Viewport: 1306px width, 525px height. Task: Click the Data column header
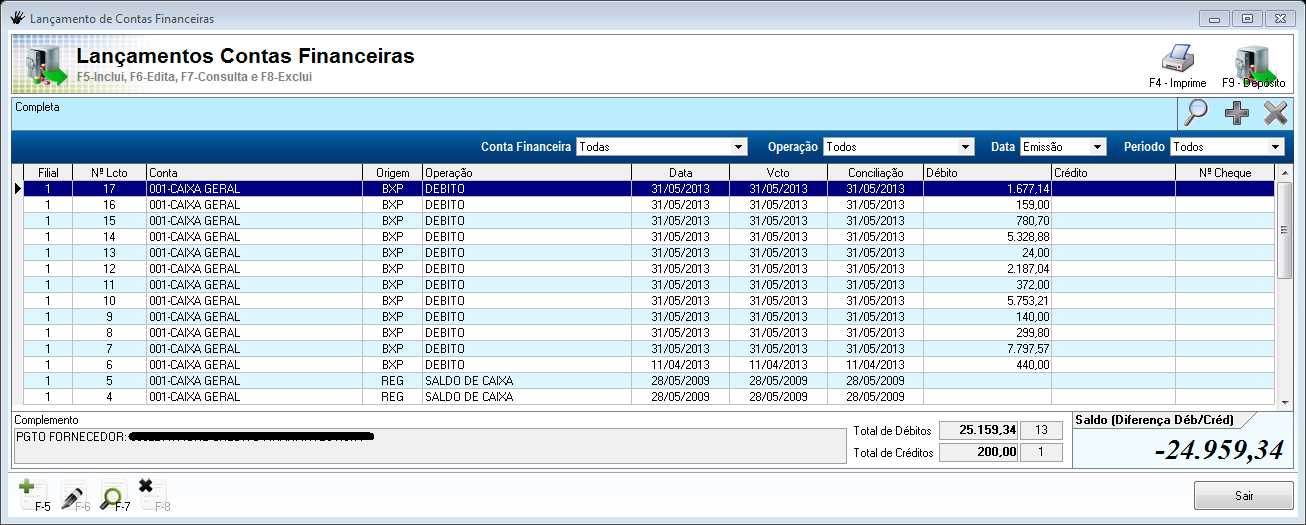click(680, 172)
